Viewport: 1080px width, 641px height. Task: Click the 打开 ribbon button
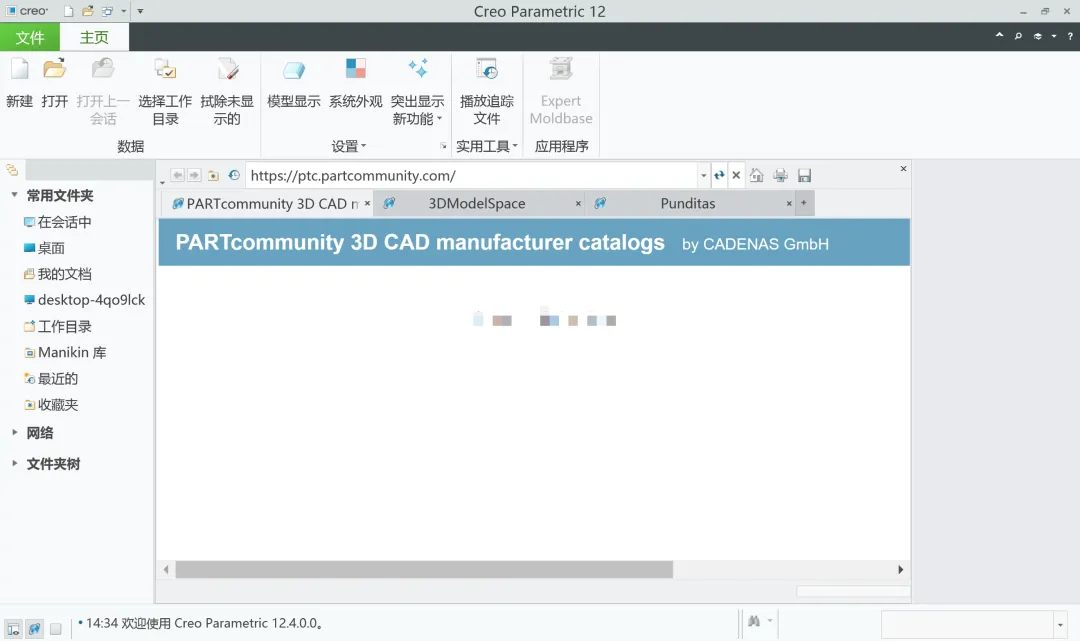click(54, 83)
